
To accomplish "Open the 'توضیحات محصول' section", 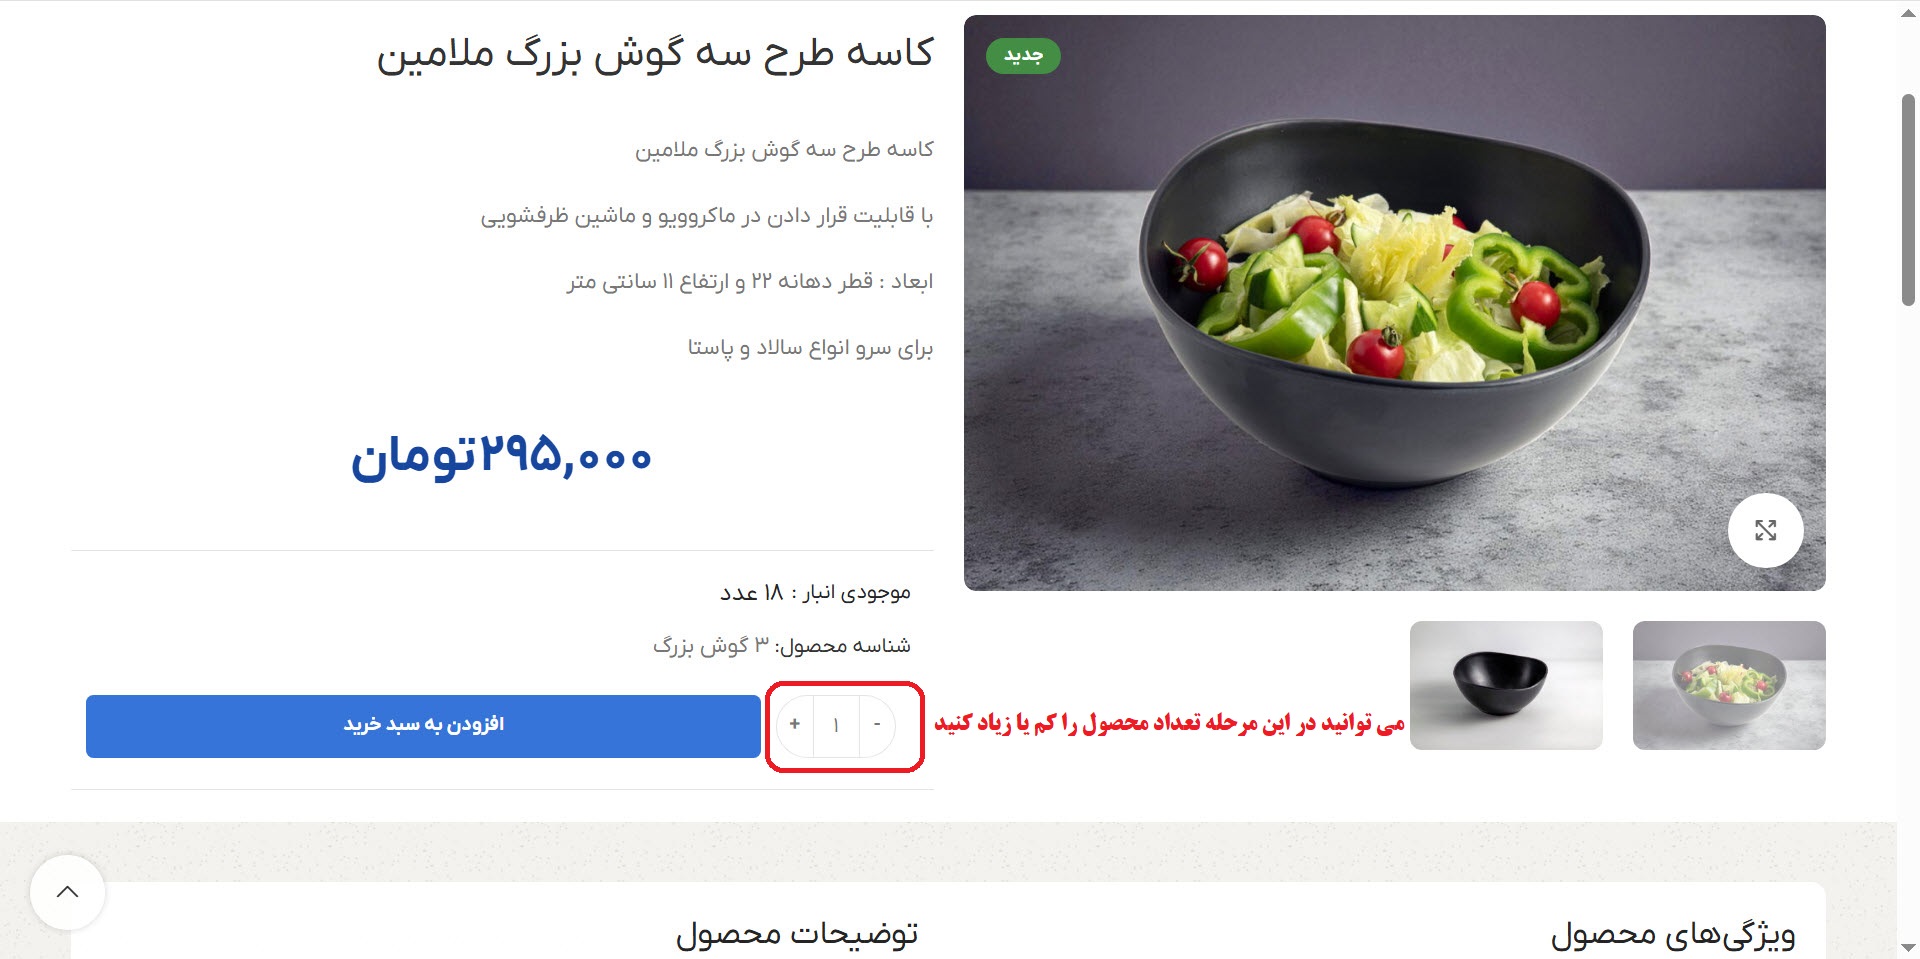I will pos(797,934).
